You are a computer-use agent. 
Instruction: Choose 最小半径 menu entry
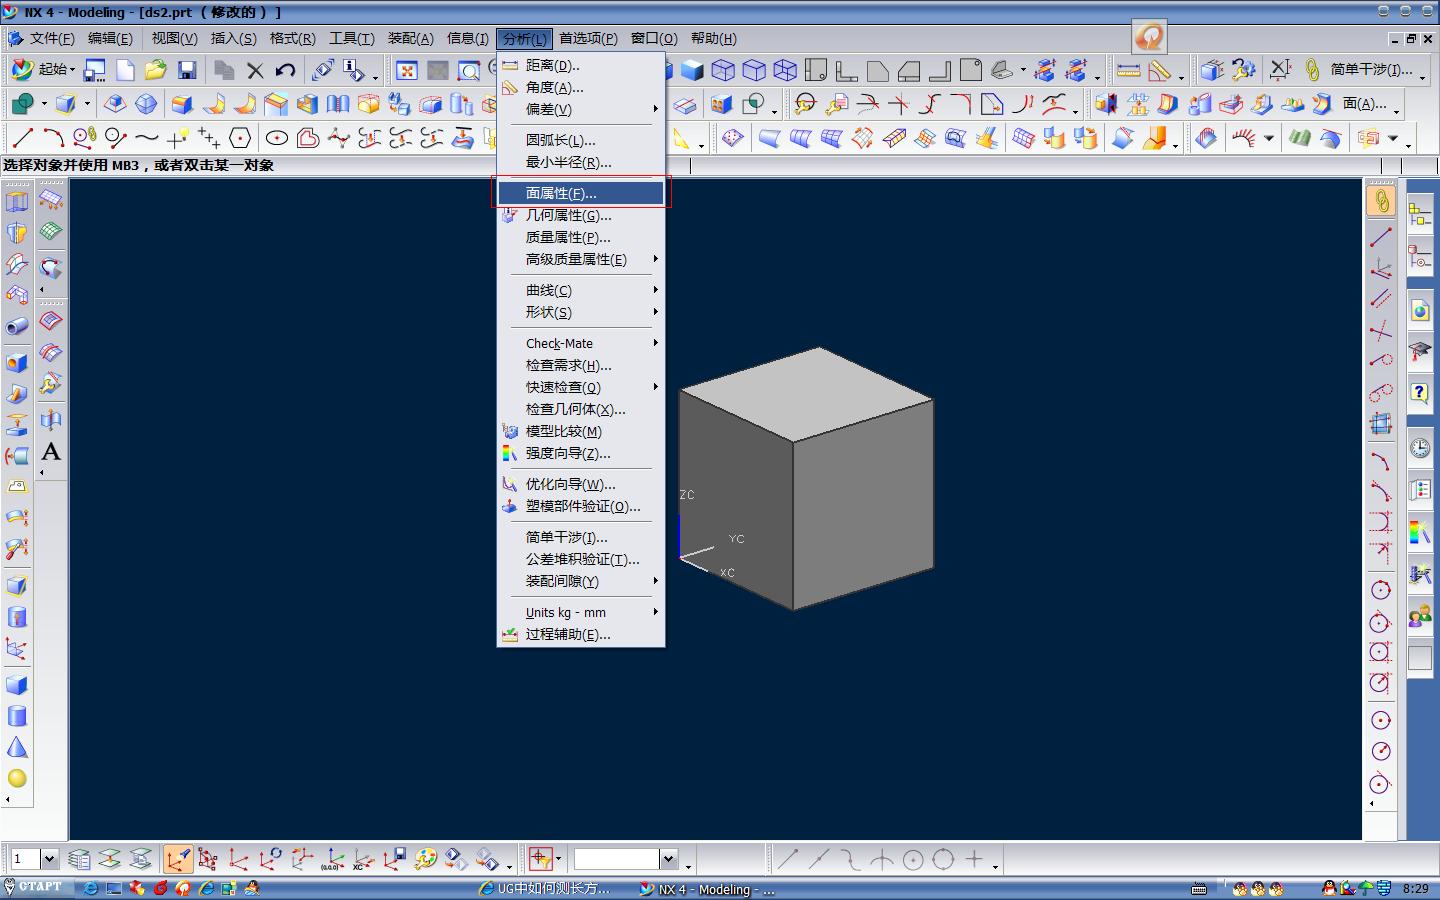pos(581,162)
